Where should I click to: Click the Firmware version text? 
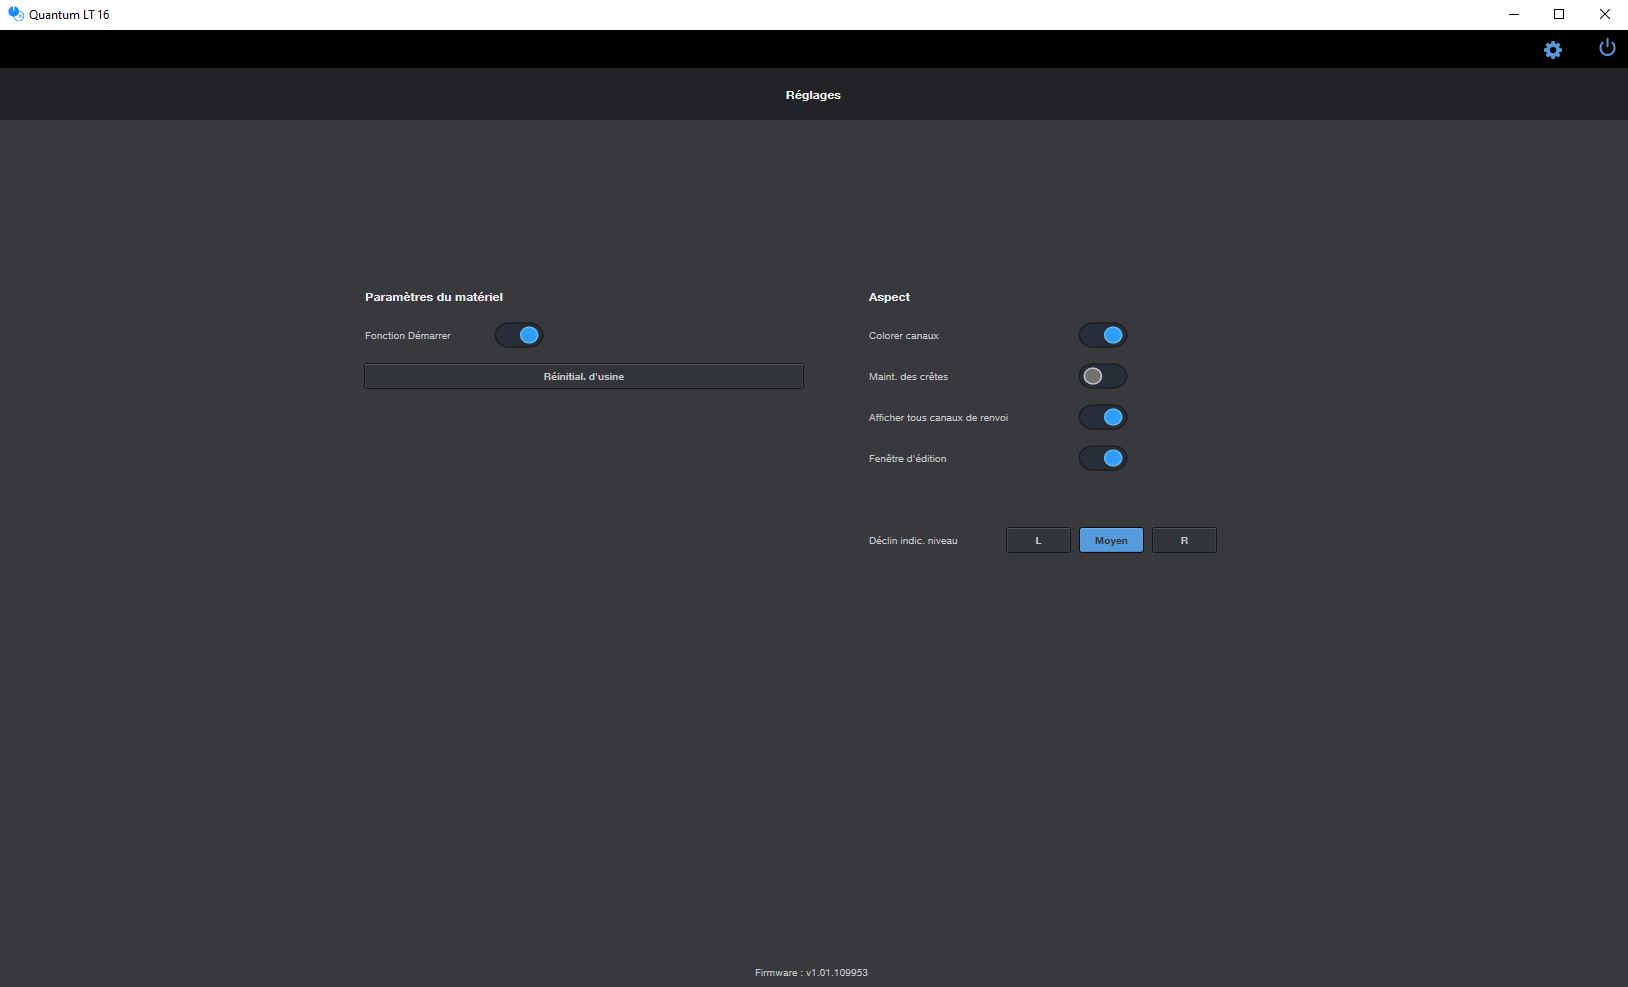pyautogui.click(x=811, y=972)
